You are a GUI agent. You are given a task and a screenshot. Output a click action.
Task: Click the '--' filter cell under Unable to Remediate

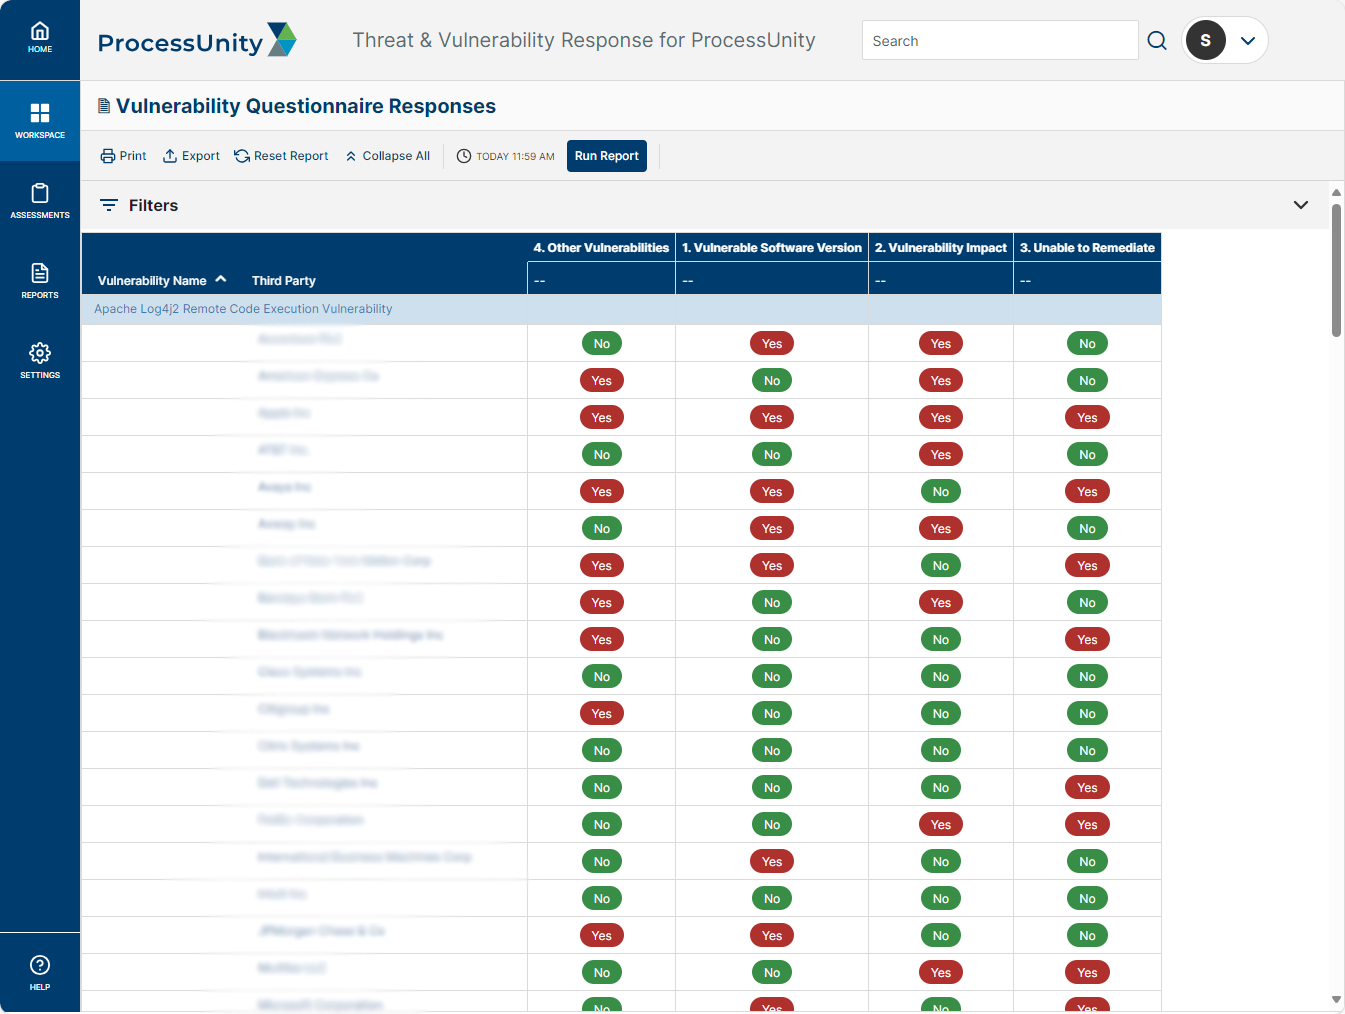tap(1087, 280)
